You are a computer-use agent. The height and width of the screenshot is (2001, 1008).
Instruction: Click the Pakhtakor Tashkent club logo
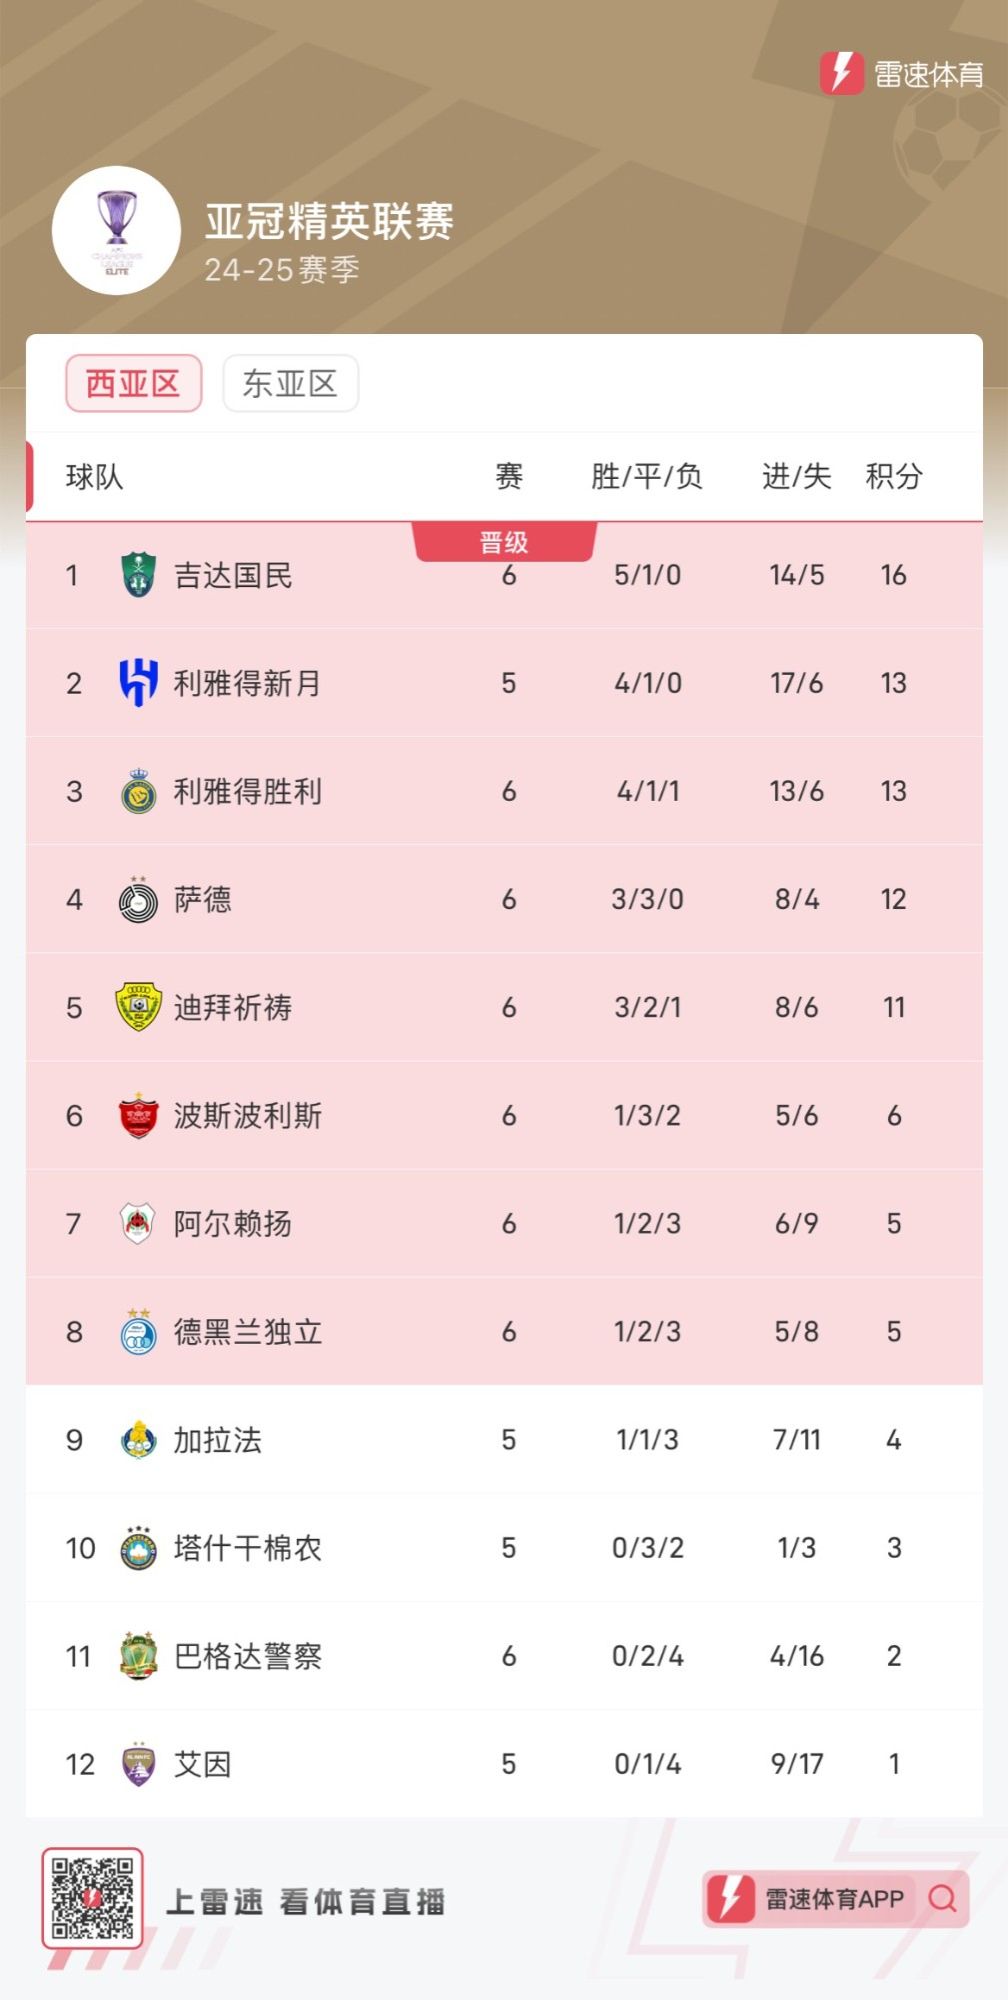138,1548
